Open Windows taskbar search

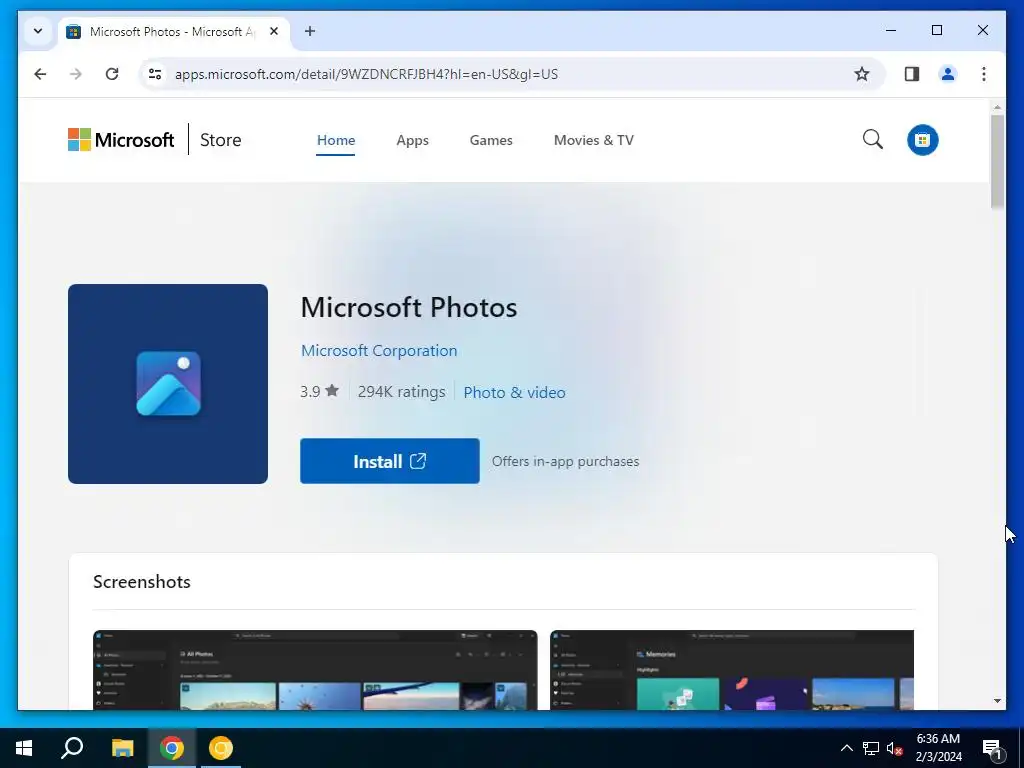[72, 748]
